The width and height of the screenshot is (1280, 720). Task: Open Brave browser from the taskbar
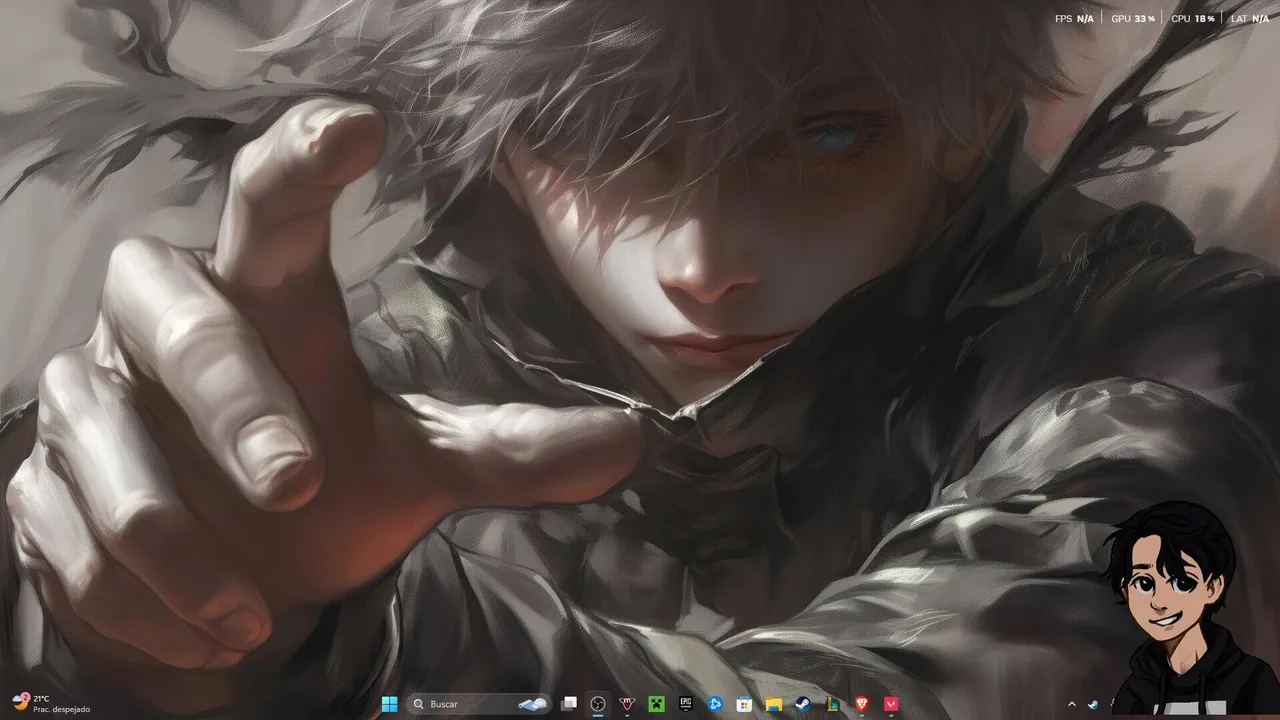(x=861, y=704)
